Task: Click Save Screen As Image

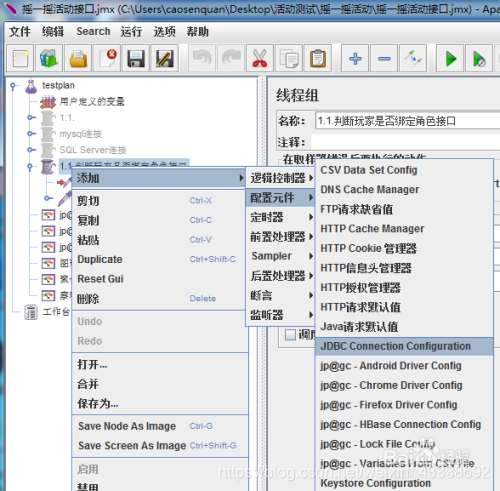Action: tap(159, 446)
